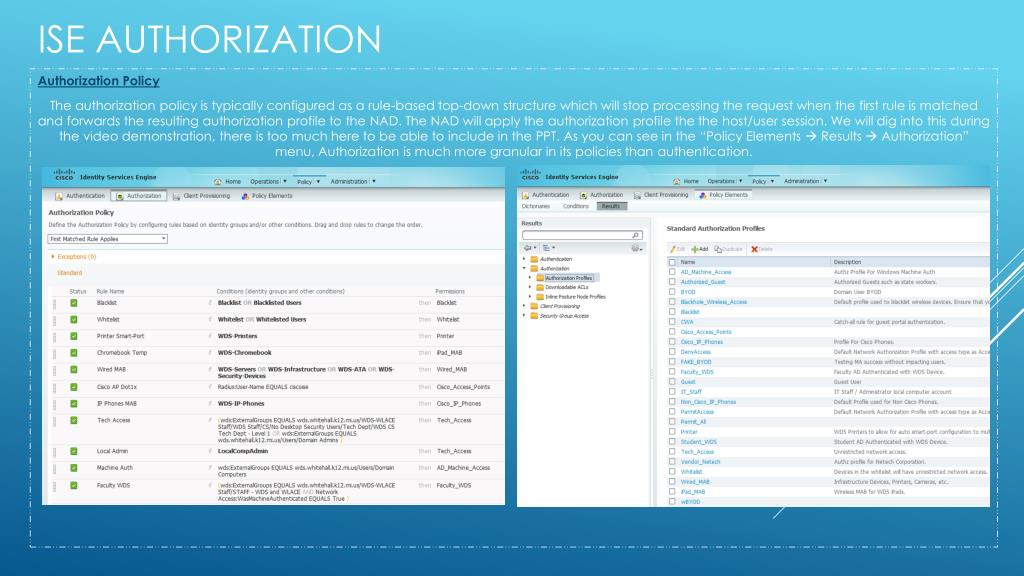
Task: Open the Results sub-tab
Action: tap(611, 206)
